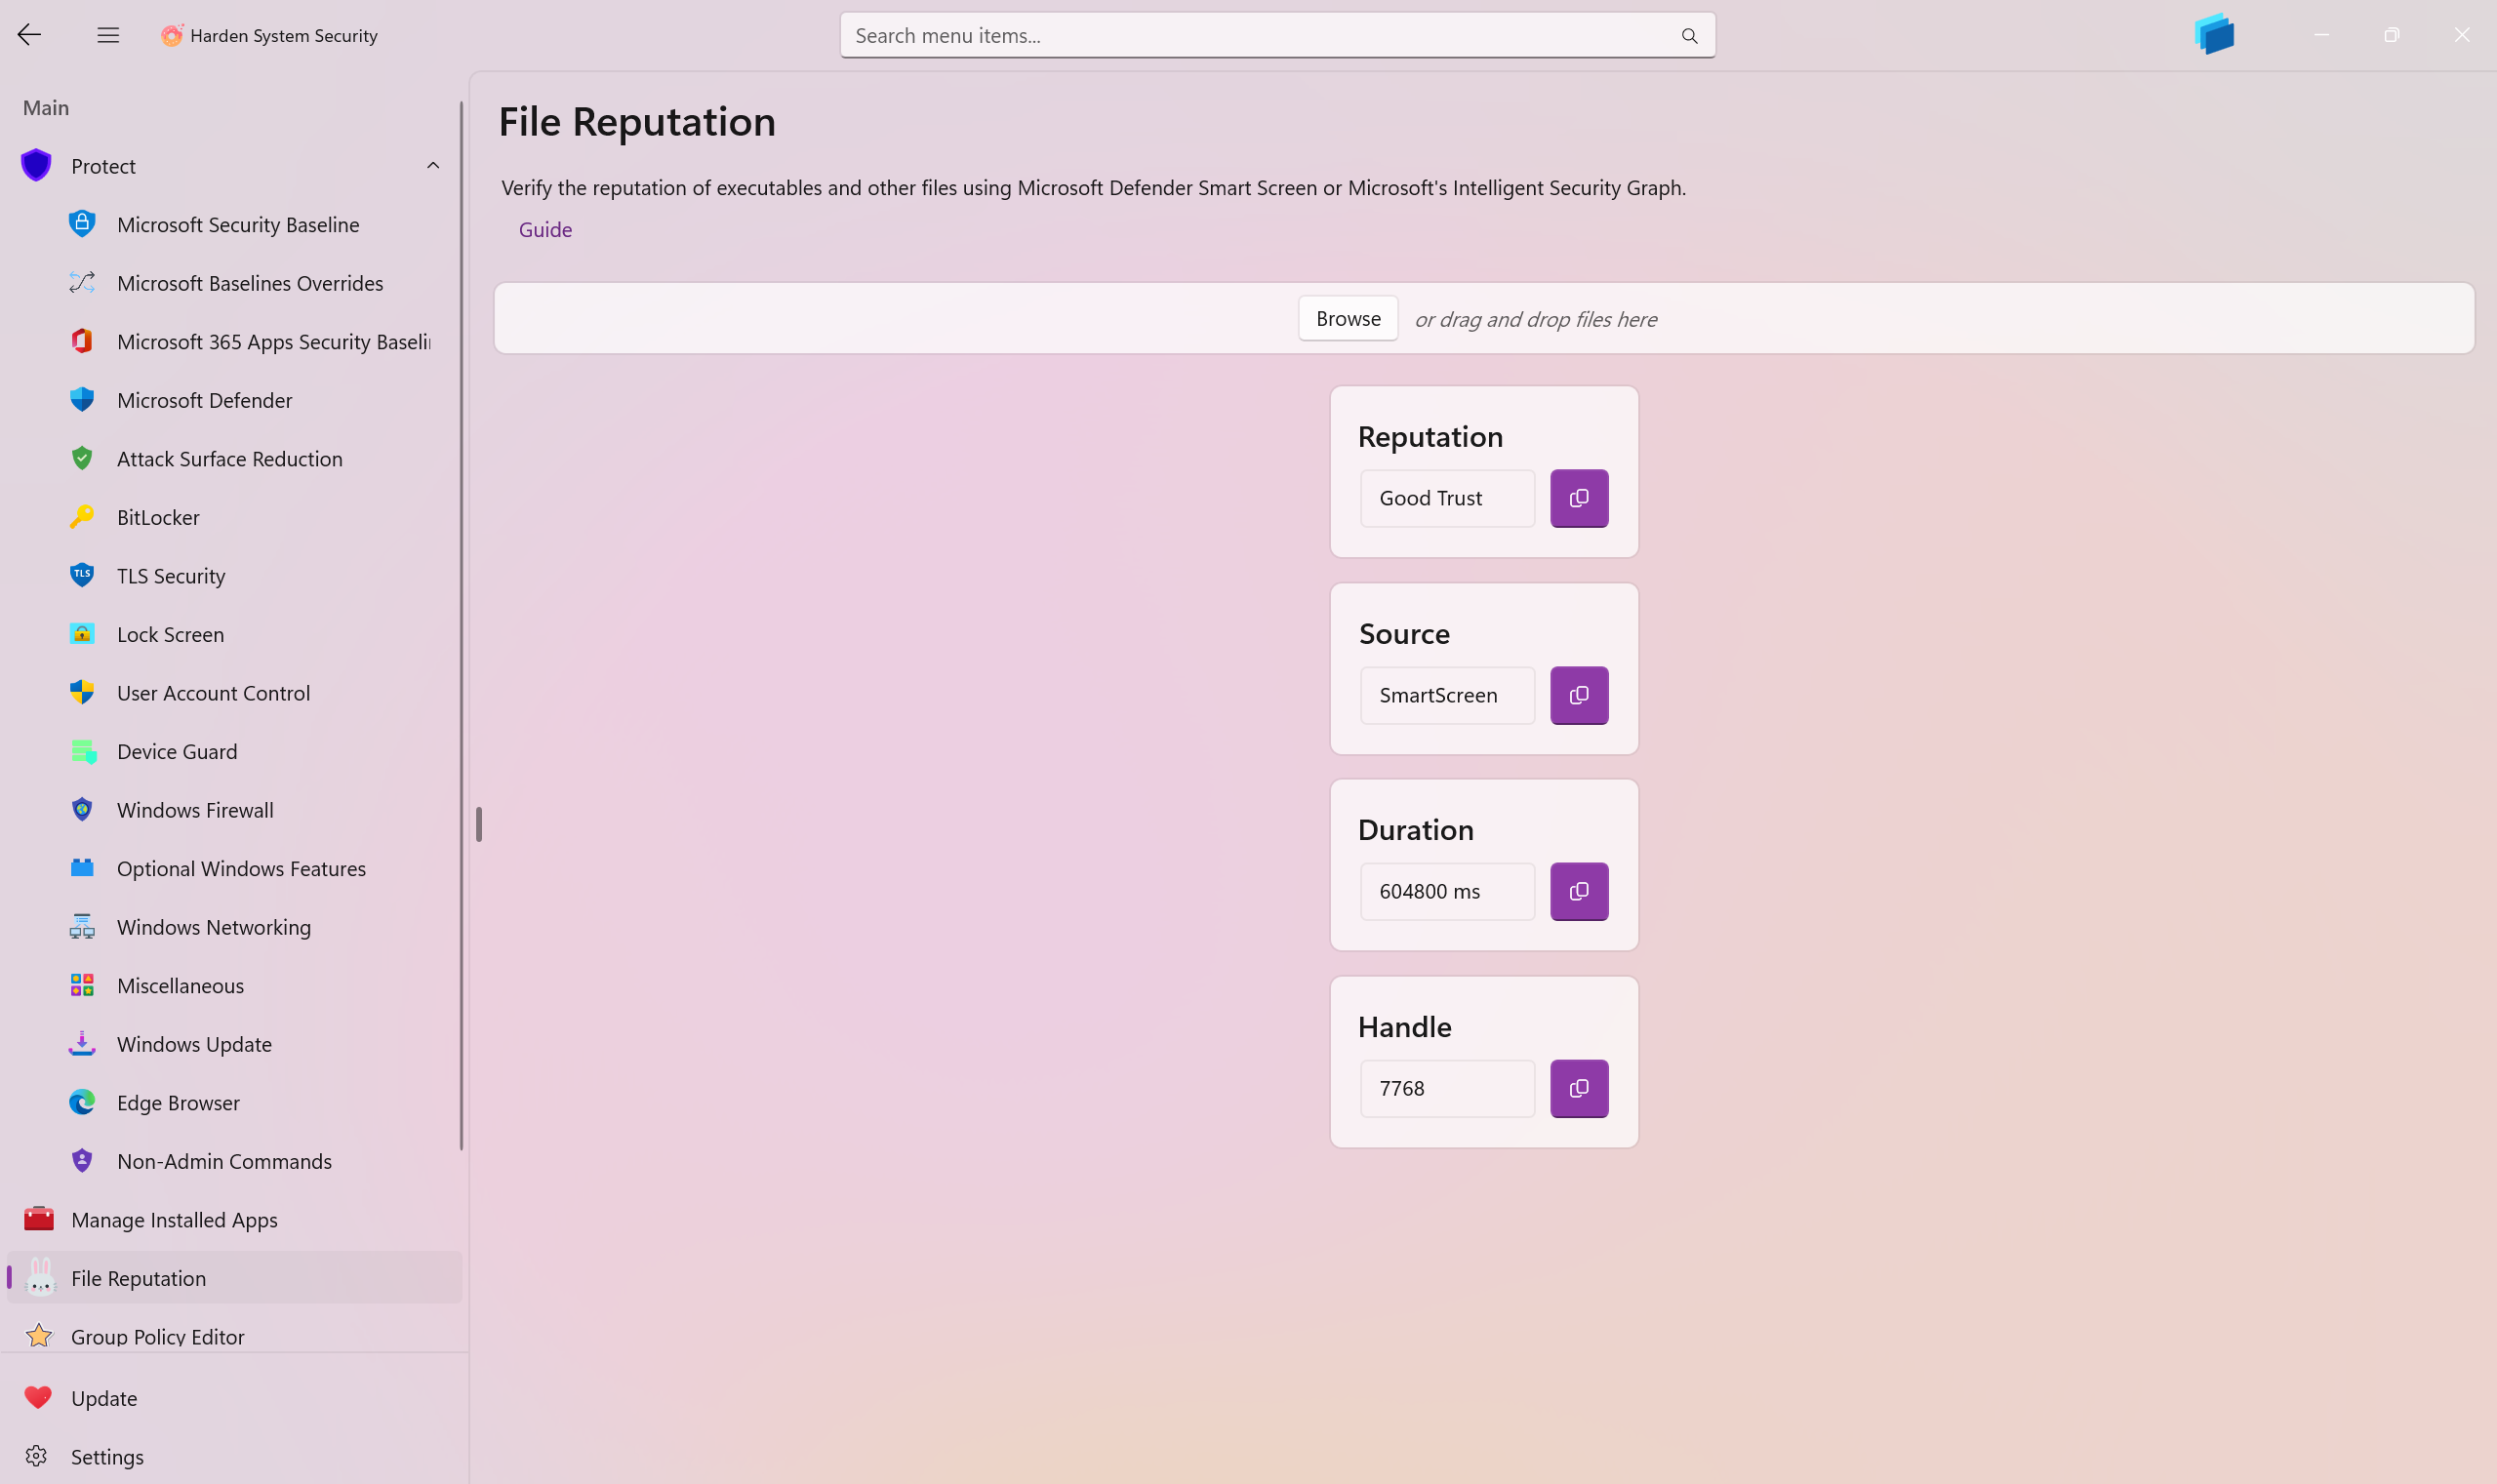Open the Guide link

545,230
